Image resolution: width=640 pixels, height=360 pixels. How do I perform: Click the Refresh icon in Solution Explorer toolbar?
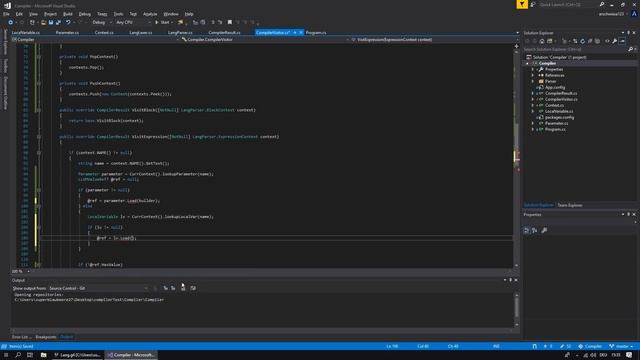pyautogui.click(x=582, y=41)
